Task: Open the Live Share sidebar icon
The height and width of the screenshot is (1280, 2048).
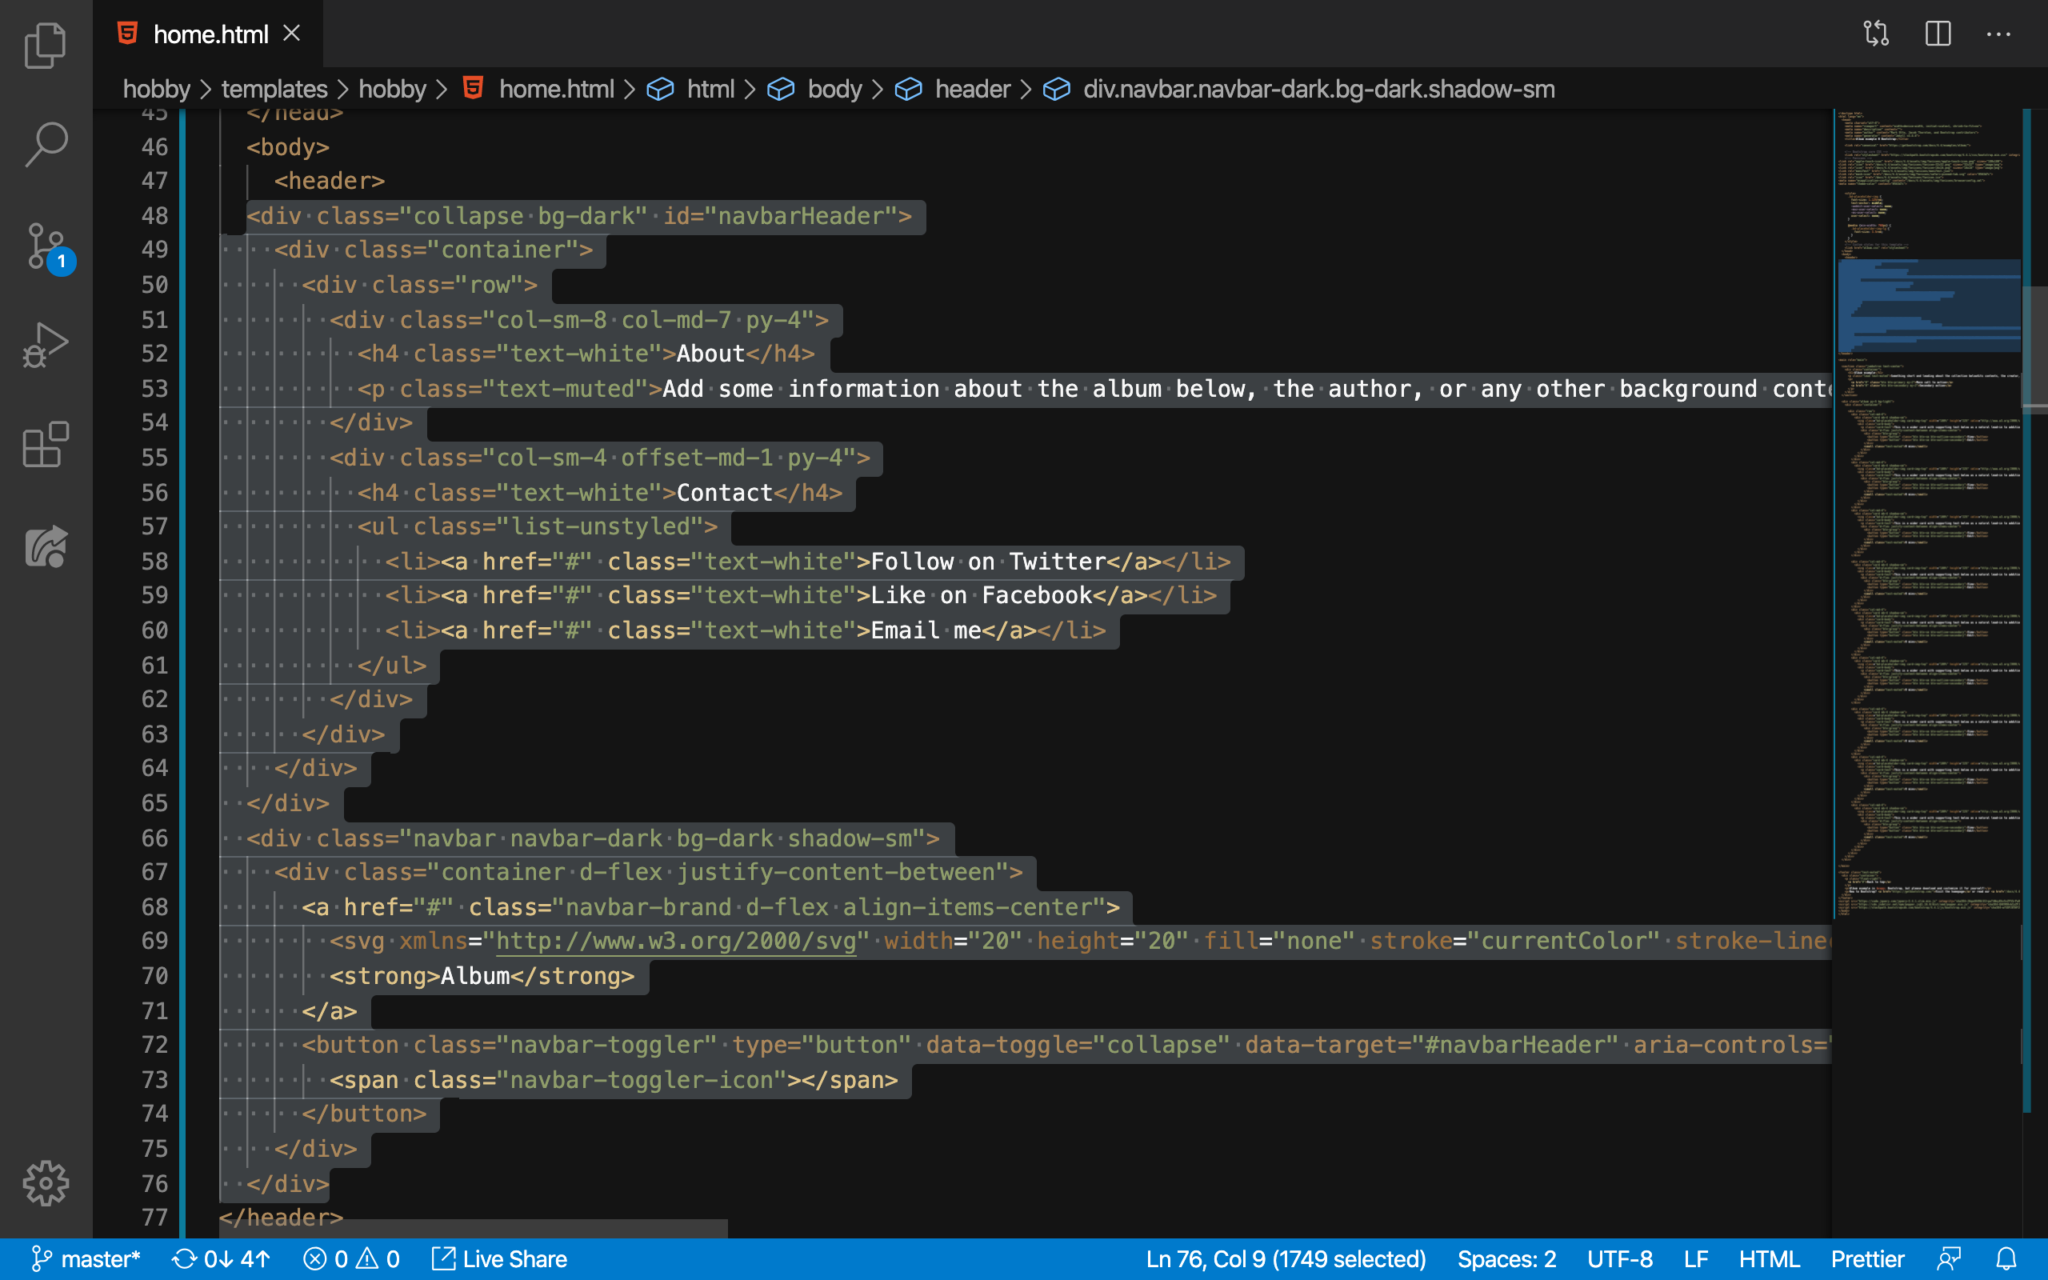Action: click(x=45, y=544)
